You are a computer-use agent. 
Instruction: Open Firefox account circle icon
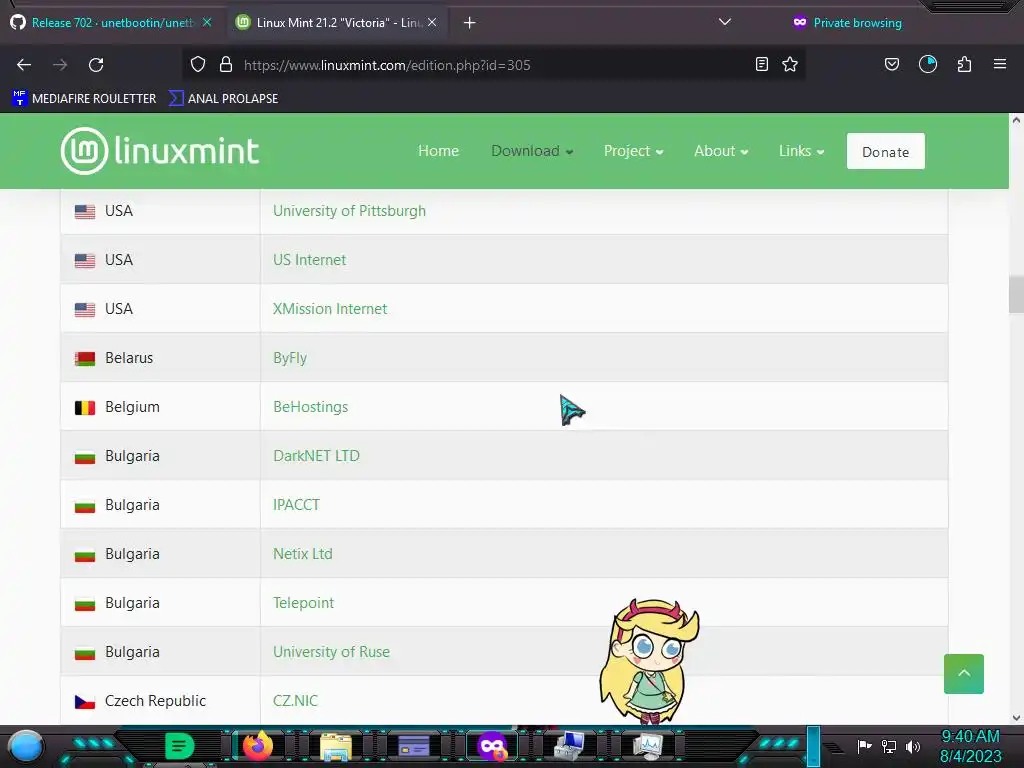point(928,64)
